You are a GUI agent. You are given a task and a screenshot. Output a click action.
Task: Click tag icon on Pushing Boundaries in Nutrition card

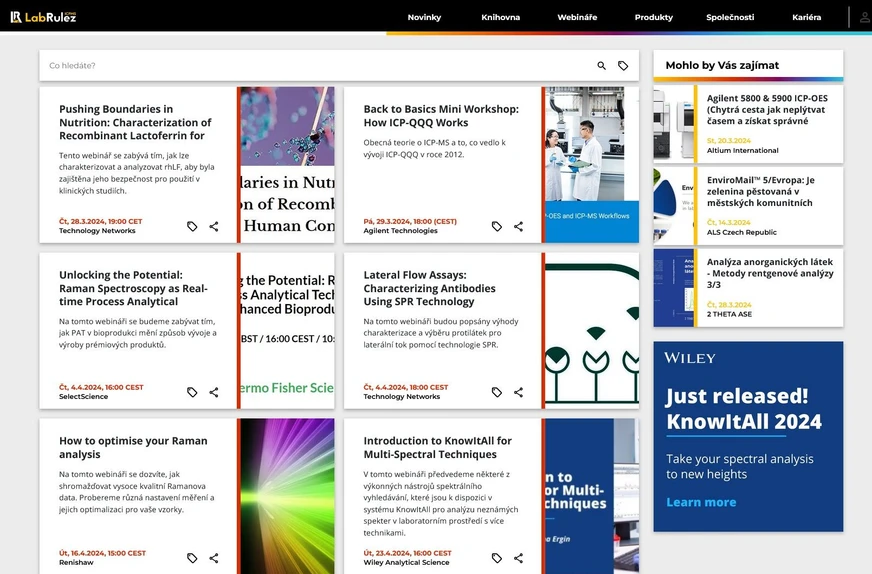pyautogui.click(x=192, y=226)
